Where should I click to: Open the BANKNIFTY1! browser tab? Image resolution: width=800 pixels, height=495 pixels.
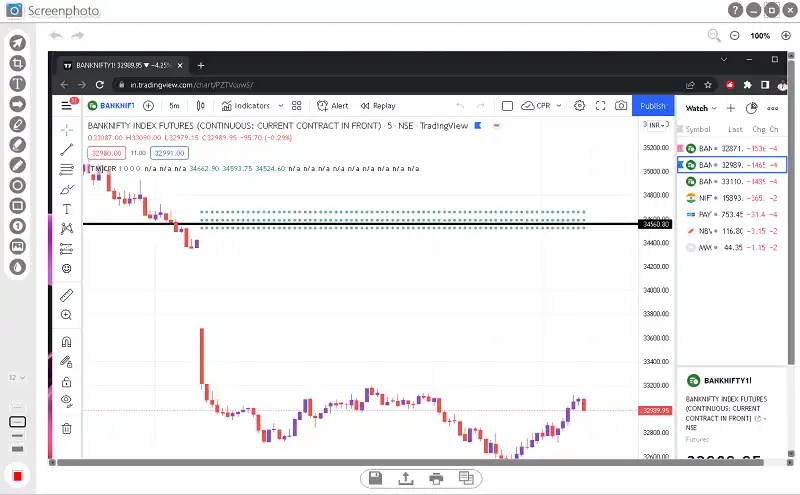[122, 65]
